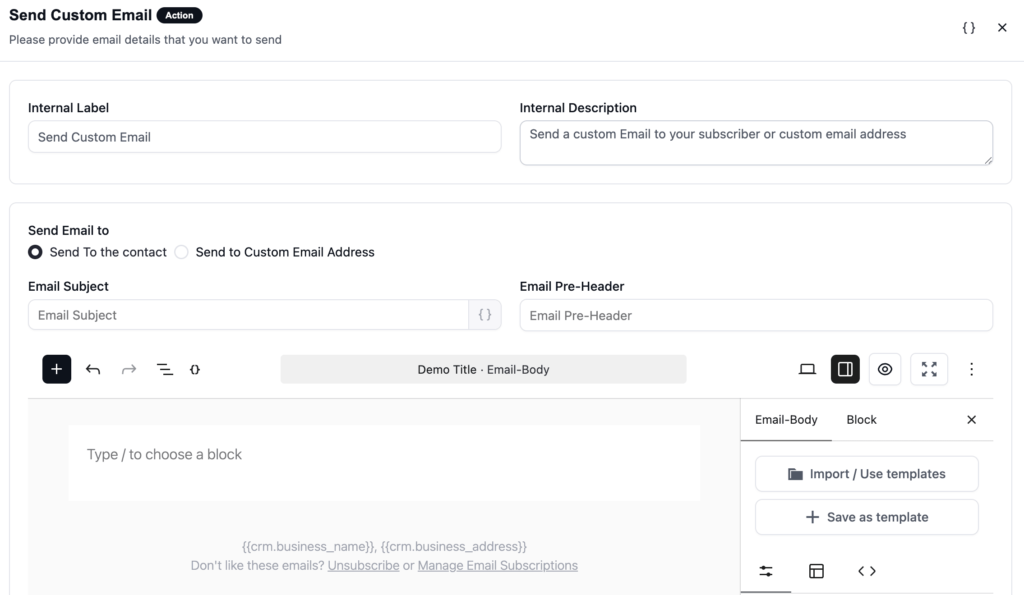The image size is (1024, 595).
Task: Click the curly braces icon in dialog header
Action: 968,27
